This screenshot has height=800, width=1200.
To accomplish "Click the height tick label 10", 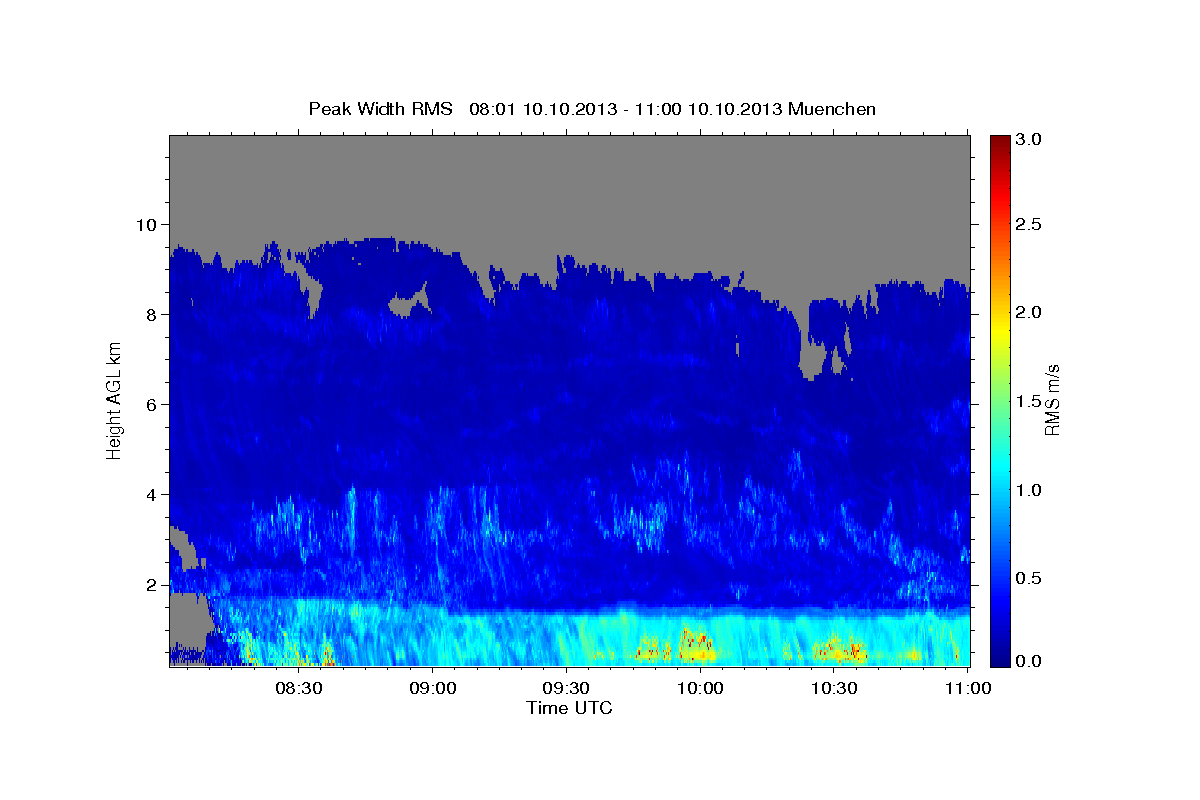I will tap(148, 224).
